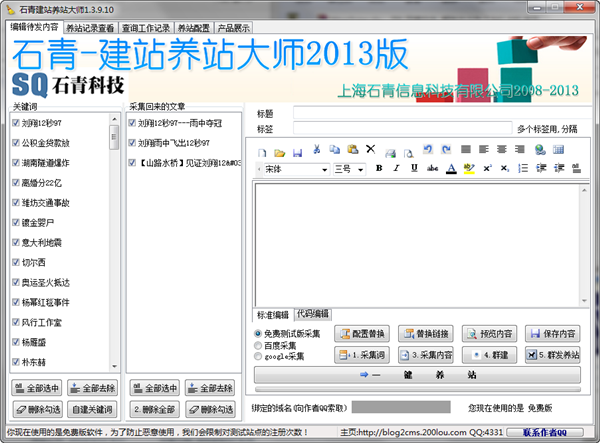Screen dimensions: 600x443
Task: Switch editor to 代码编辑 tab
Action: (x=313, y=314)
